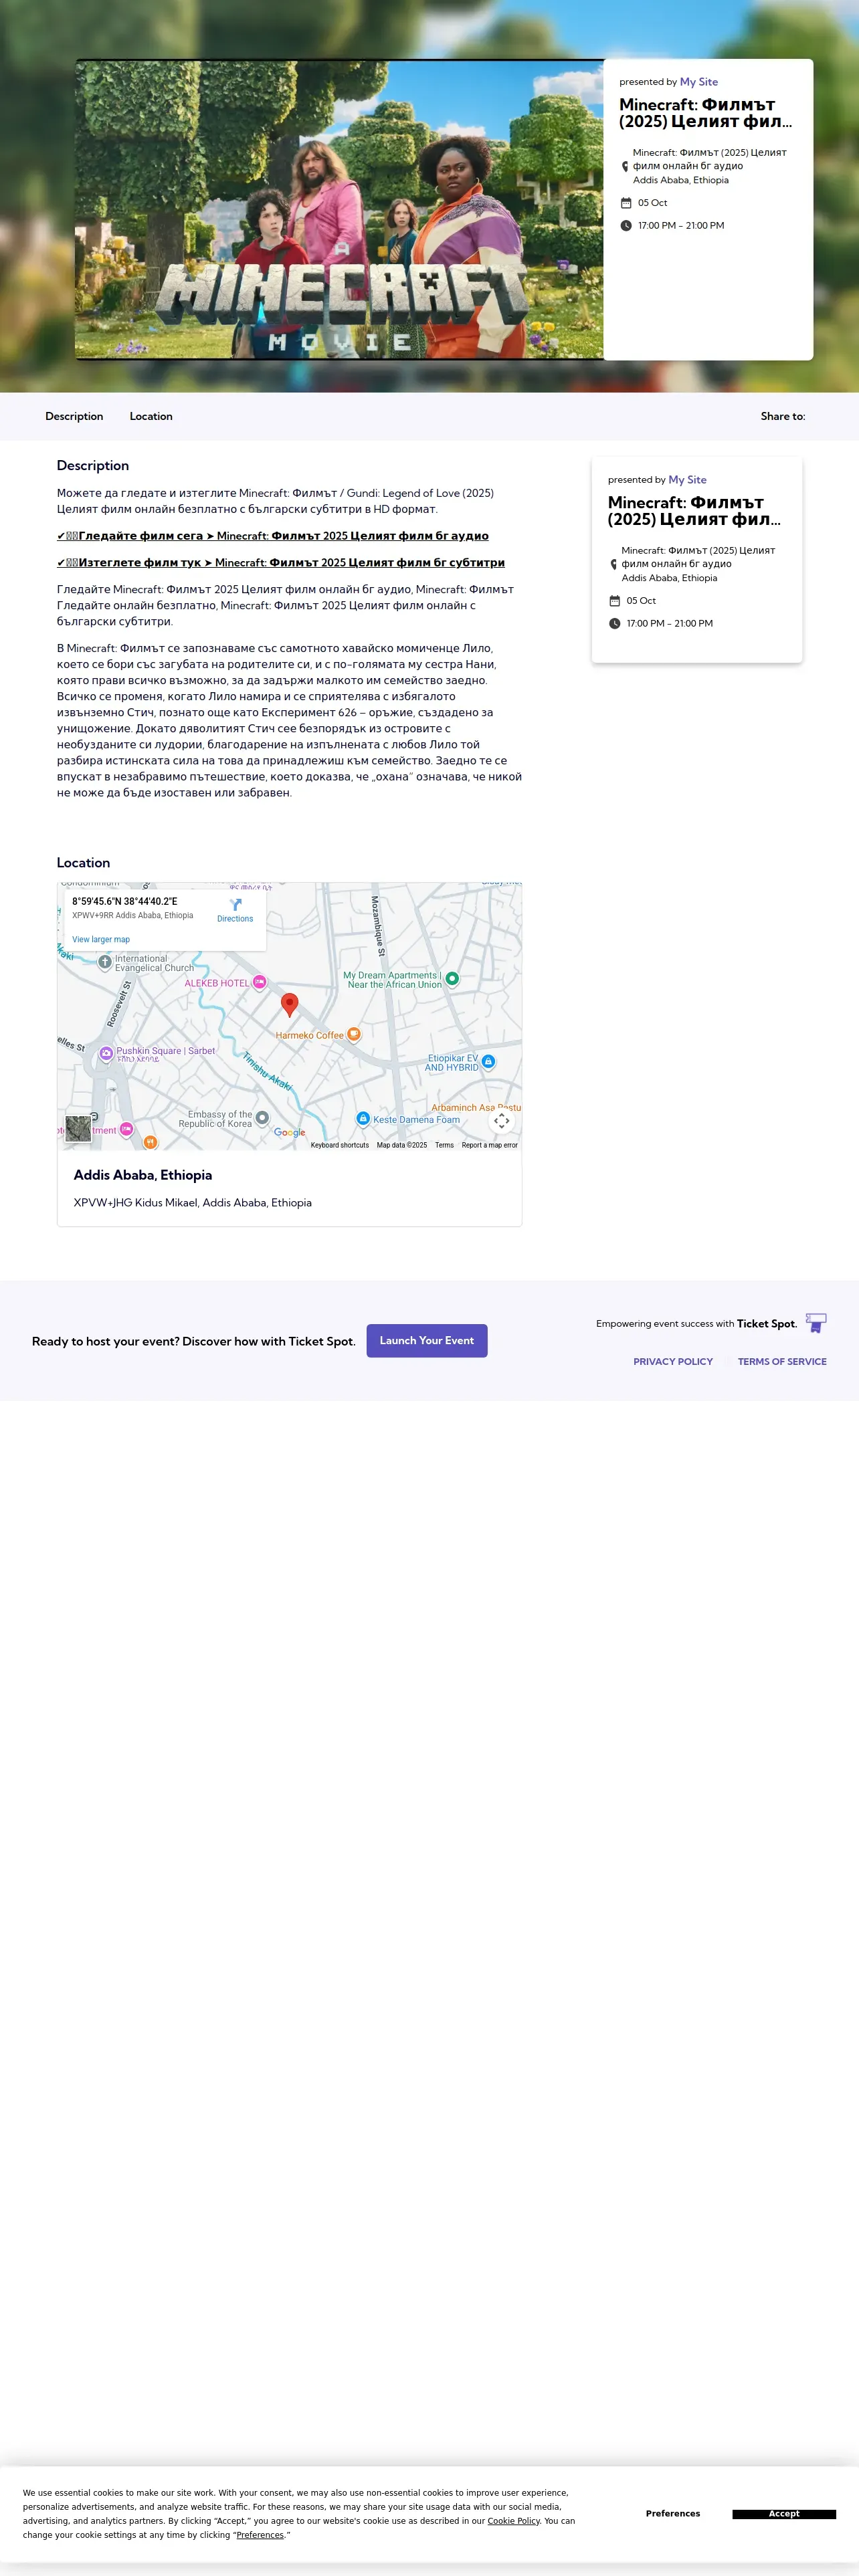Click Map data ©2025 text

[x=402, y=1145]
